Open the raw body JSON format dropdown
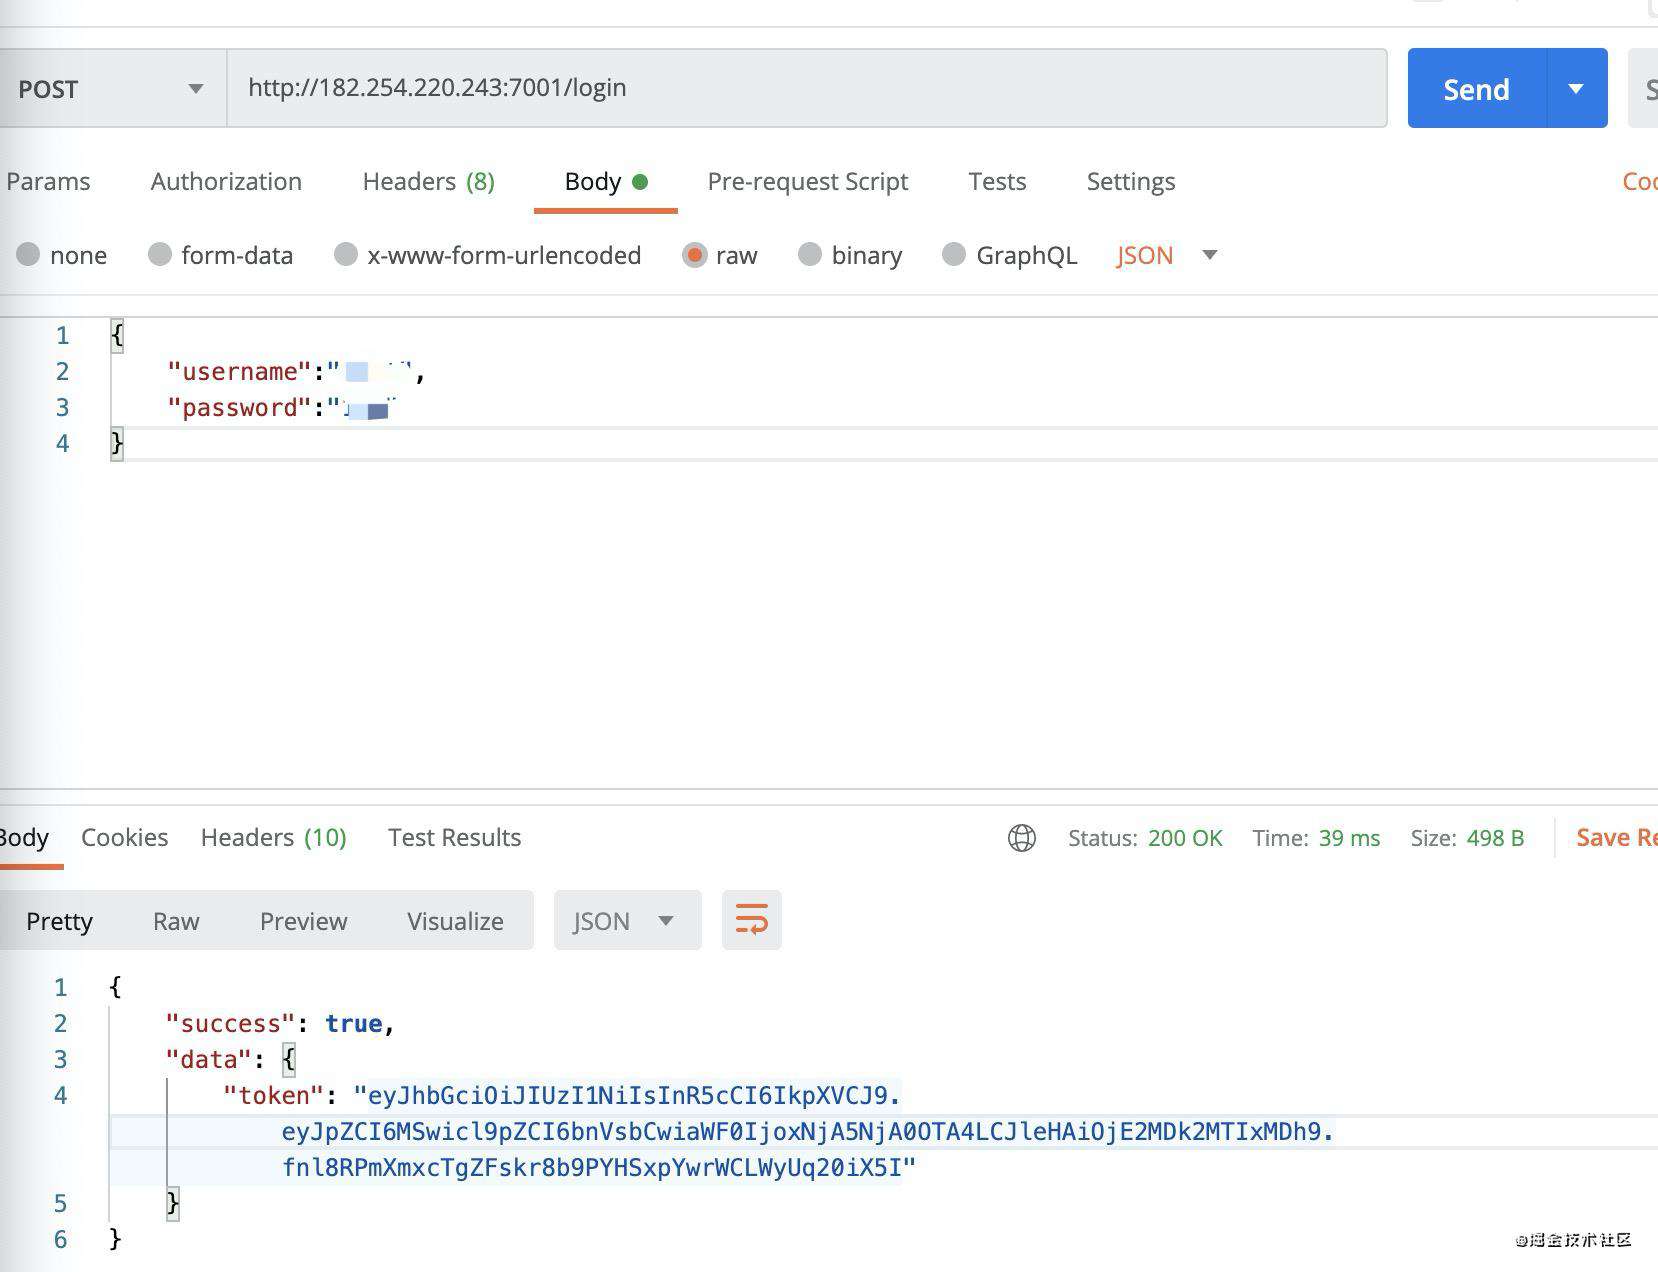 coord(1167,255)
